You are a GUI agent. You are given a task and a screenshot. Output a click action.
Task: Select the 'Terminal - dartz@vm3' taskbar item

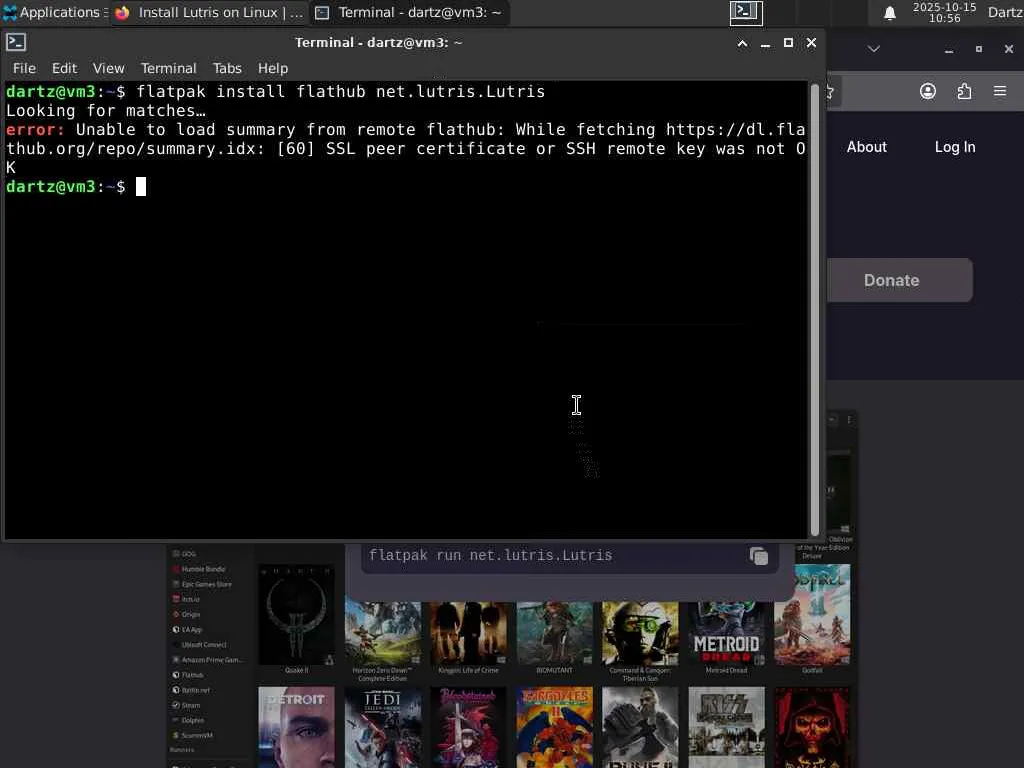point(409,12)
